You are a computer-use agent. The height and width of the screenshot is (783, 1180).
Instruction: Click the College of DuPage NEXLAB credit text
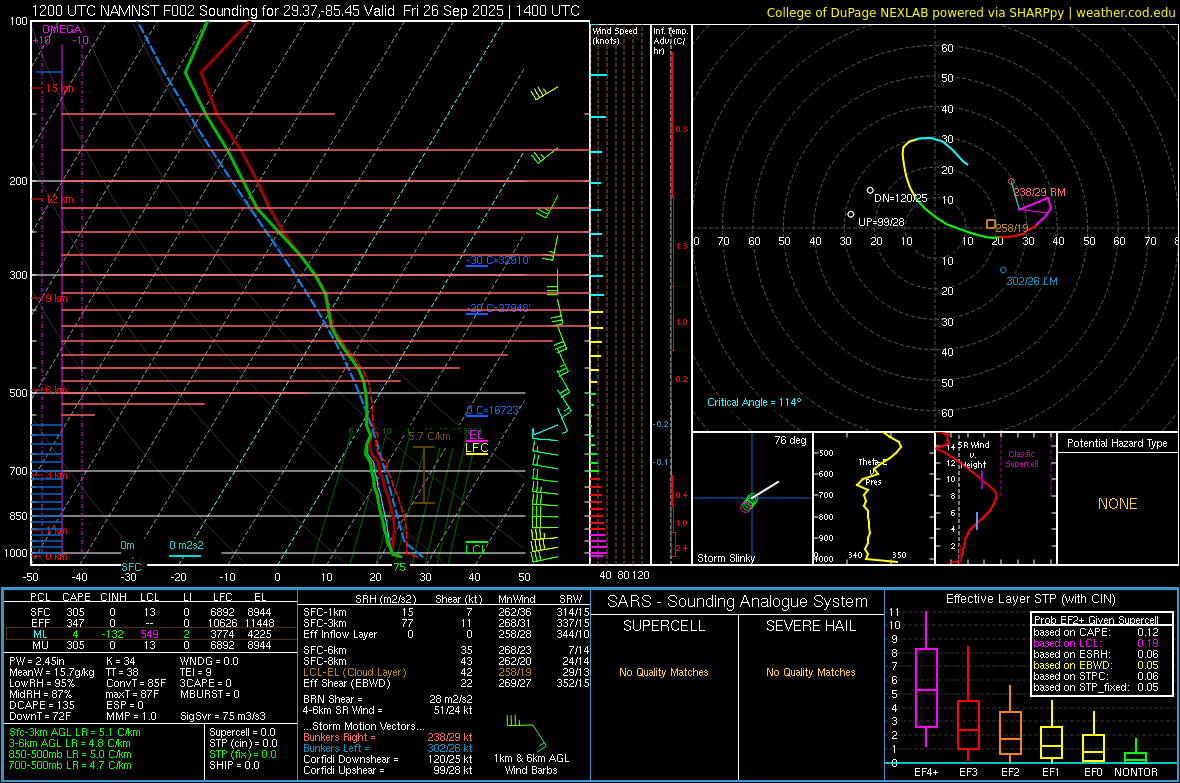coord(970,12)
